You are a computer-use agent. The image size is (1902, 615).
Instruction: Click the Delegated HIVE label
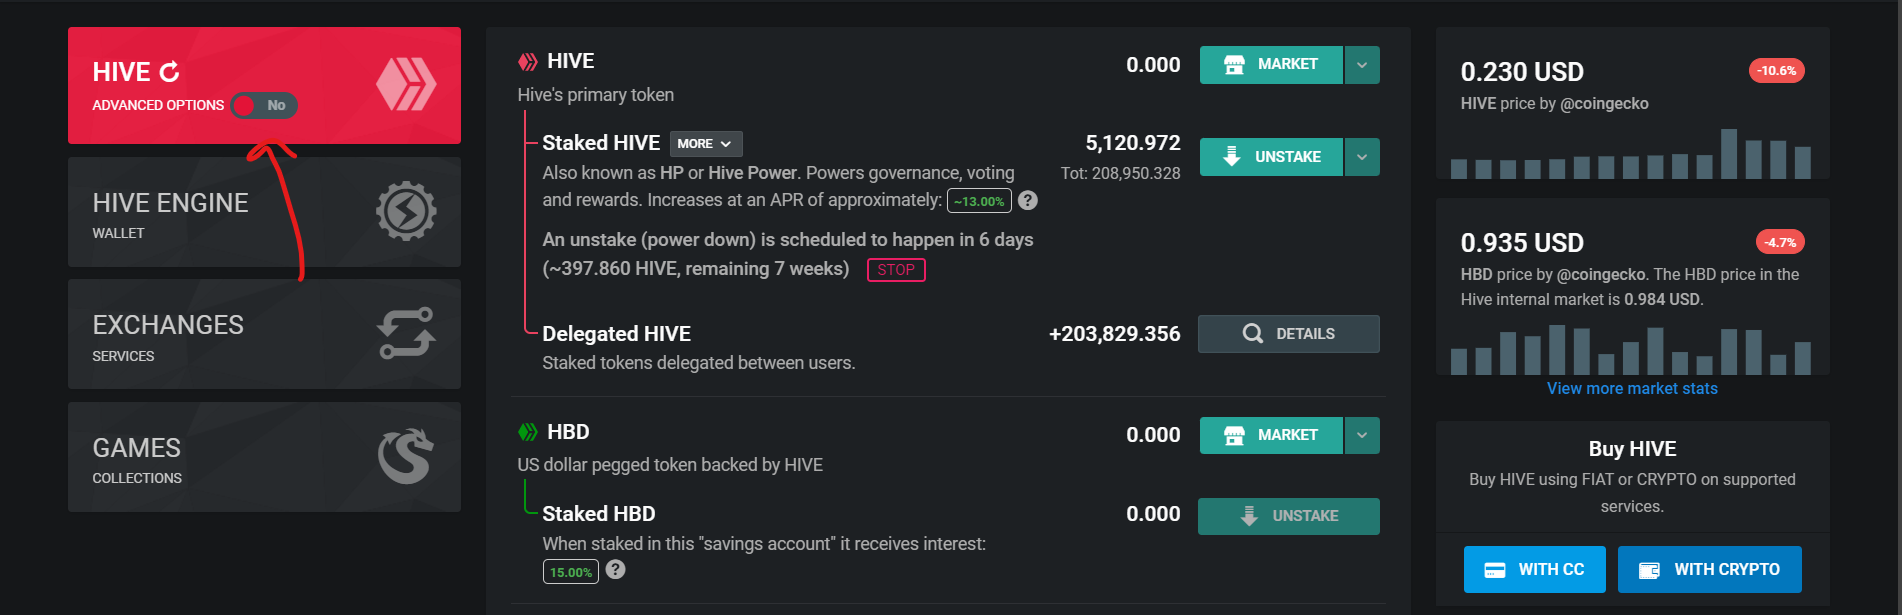click(x=617, y=334)
